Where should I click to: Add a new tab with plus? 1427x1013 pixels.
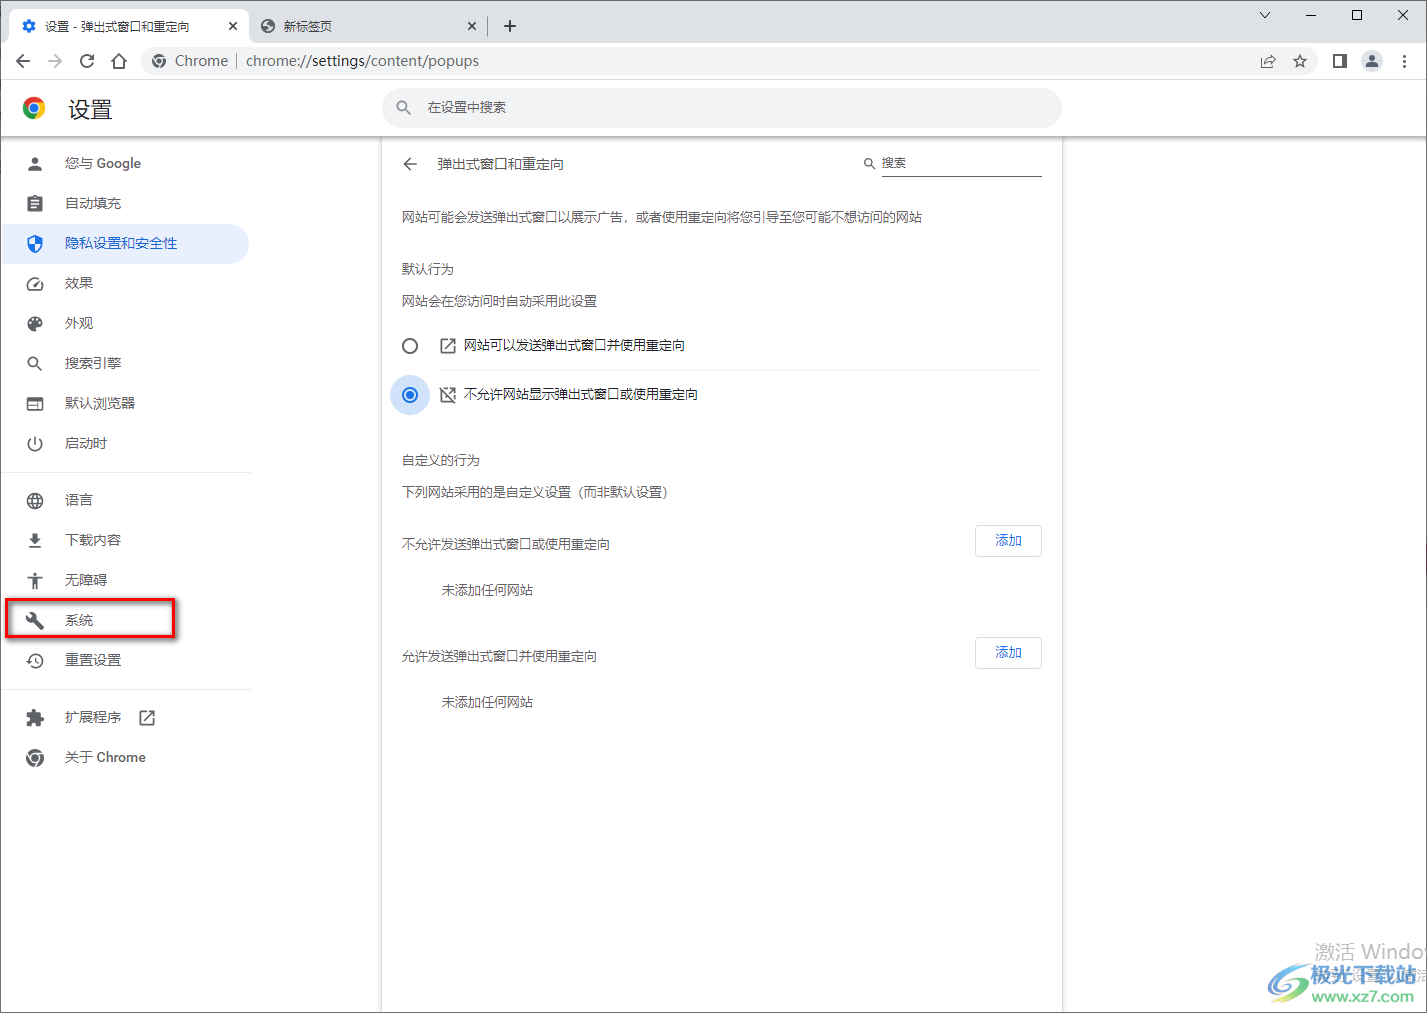510,26
